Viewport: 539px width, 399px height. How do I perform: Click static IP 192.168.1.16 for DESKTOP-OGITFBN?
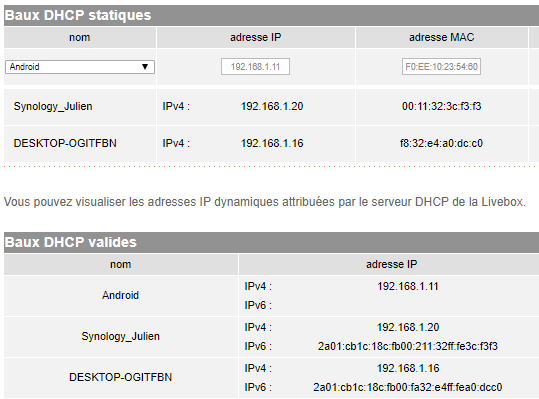click(x=272, y=143)
